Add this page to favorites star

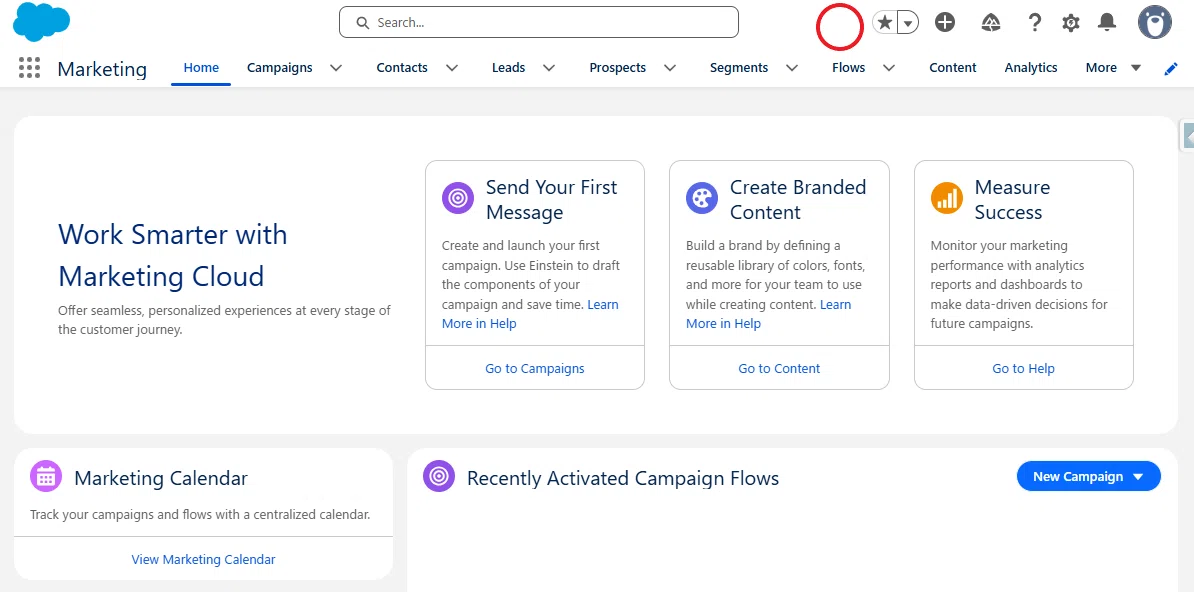(x=885, y=23)
